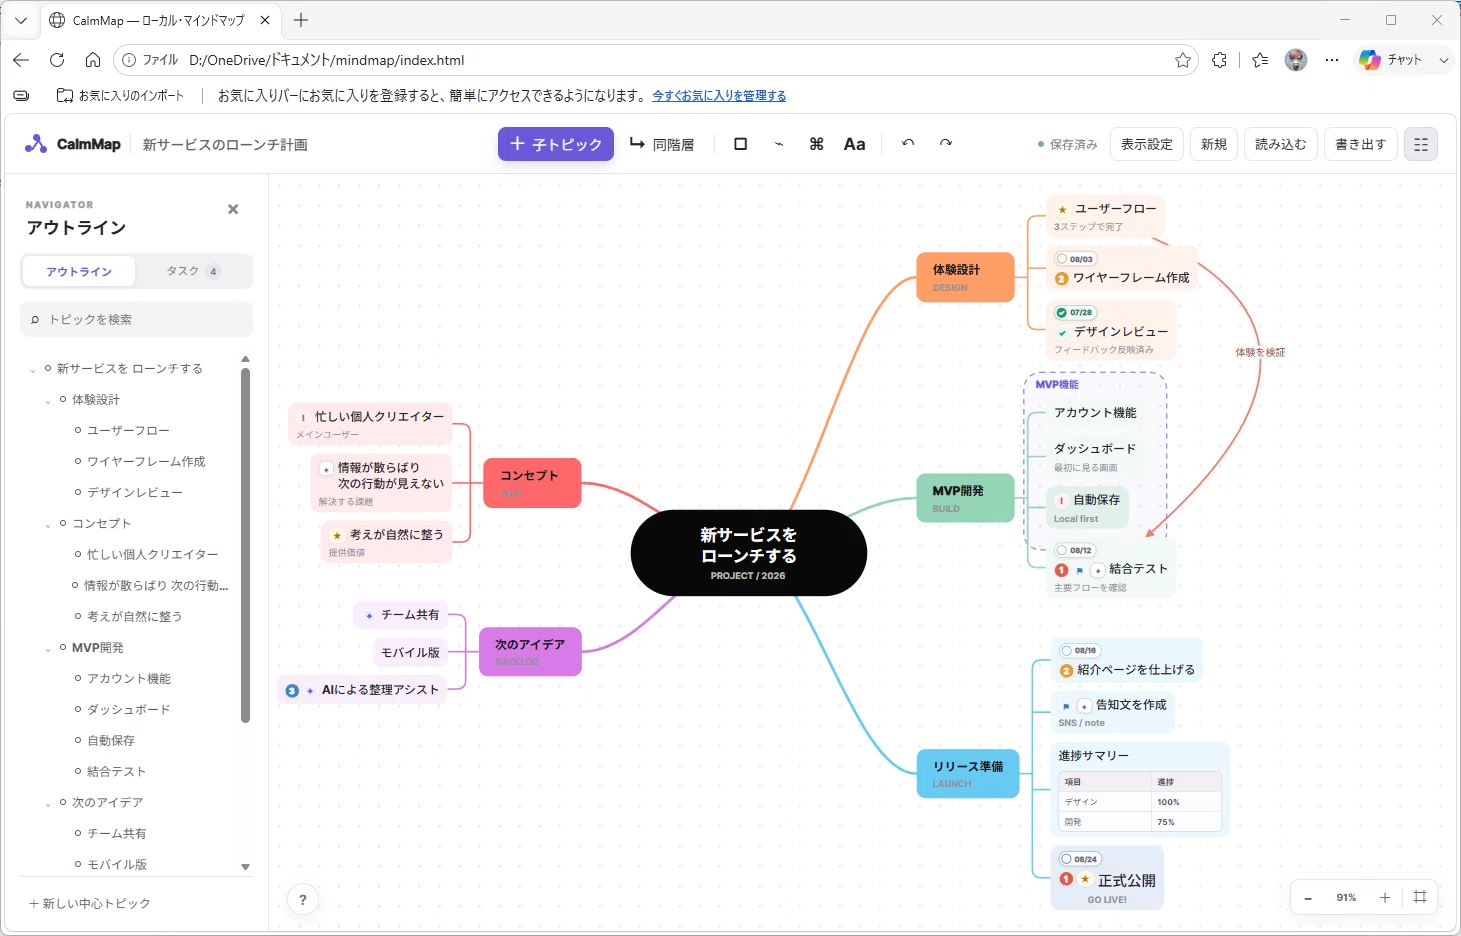
Task: Close the アウトライン navigator panel
Action: (233, 209)
